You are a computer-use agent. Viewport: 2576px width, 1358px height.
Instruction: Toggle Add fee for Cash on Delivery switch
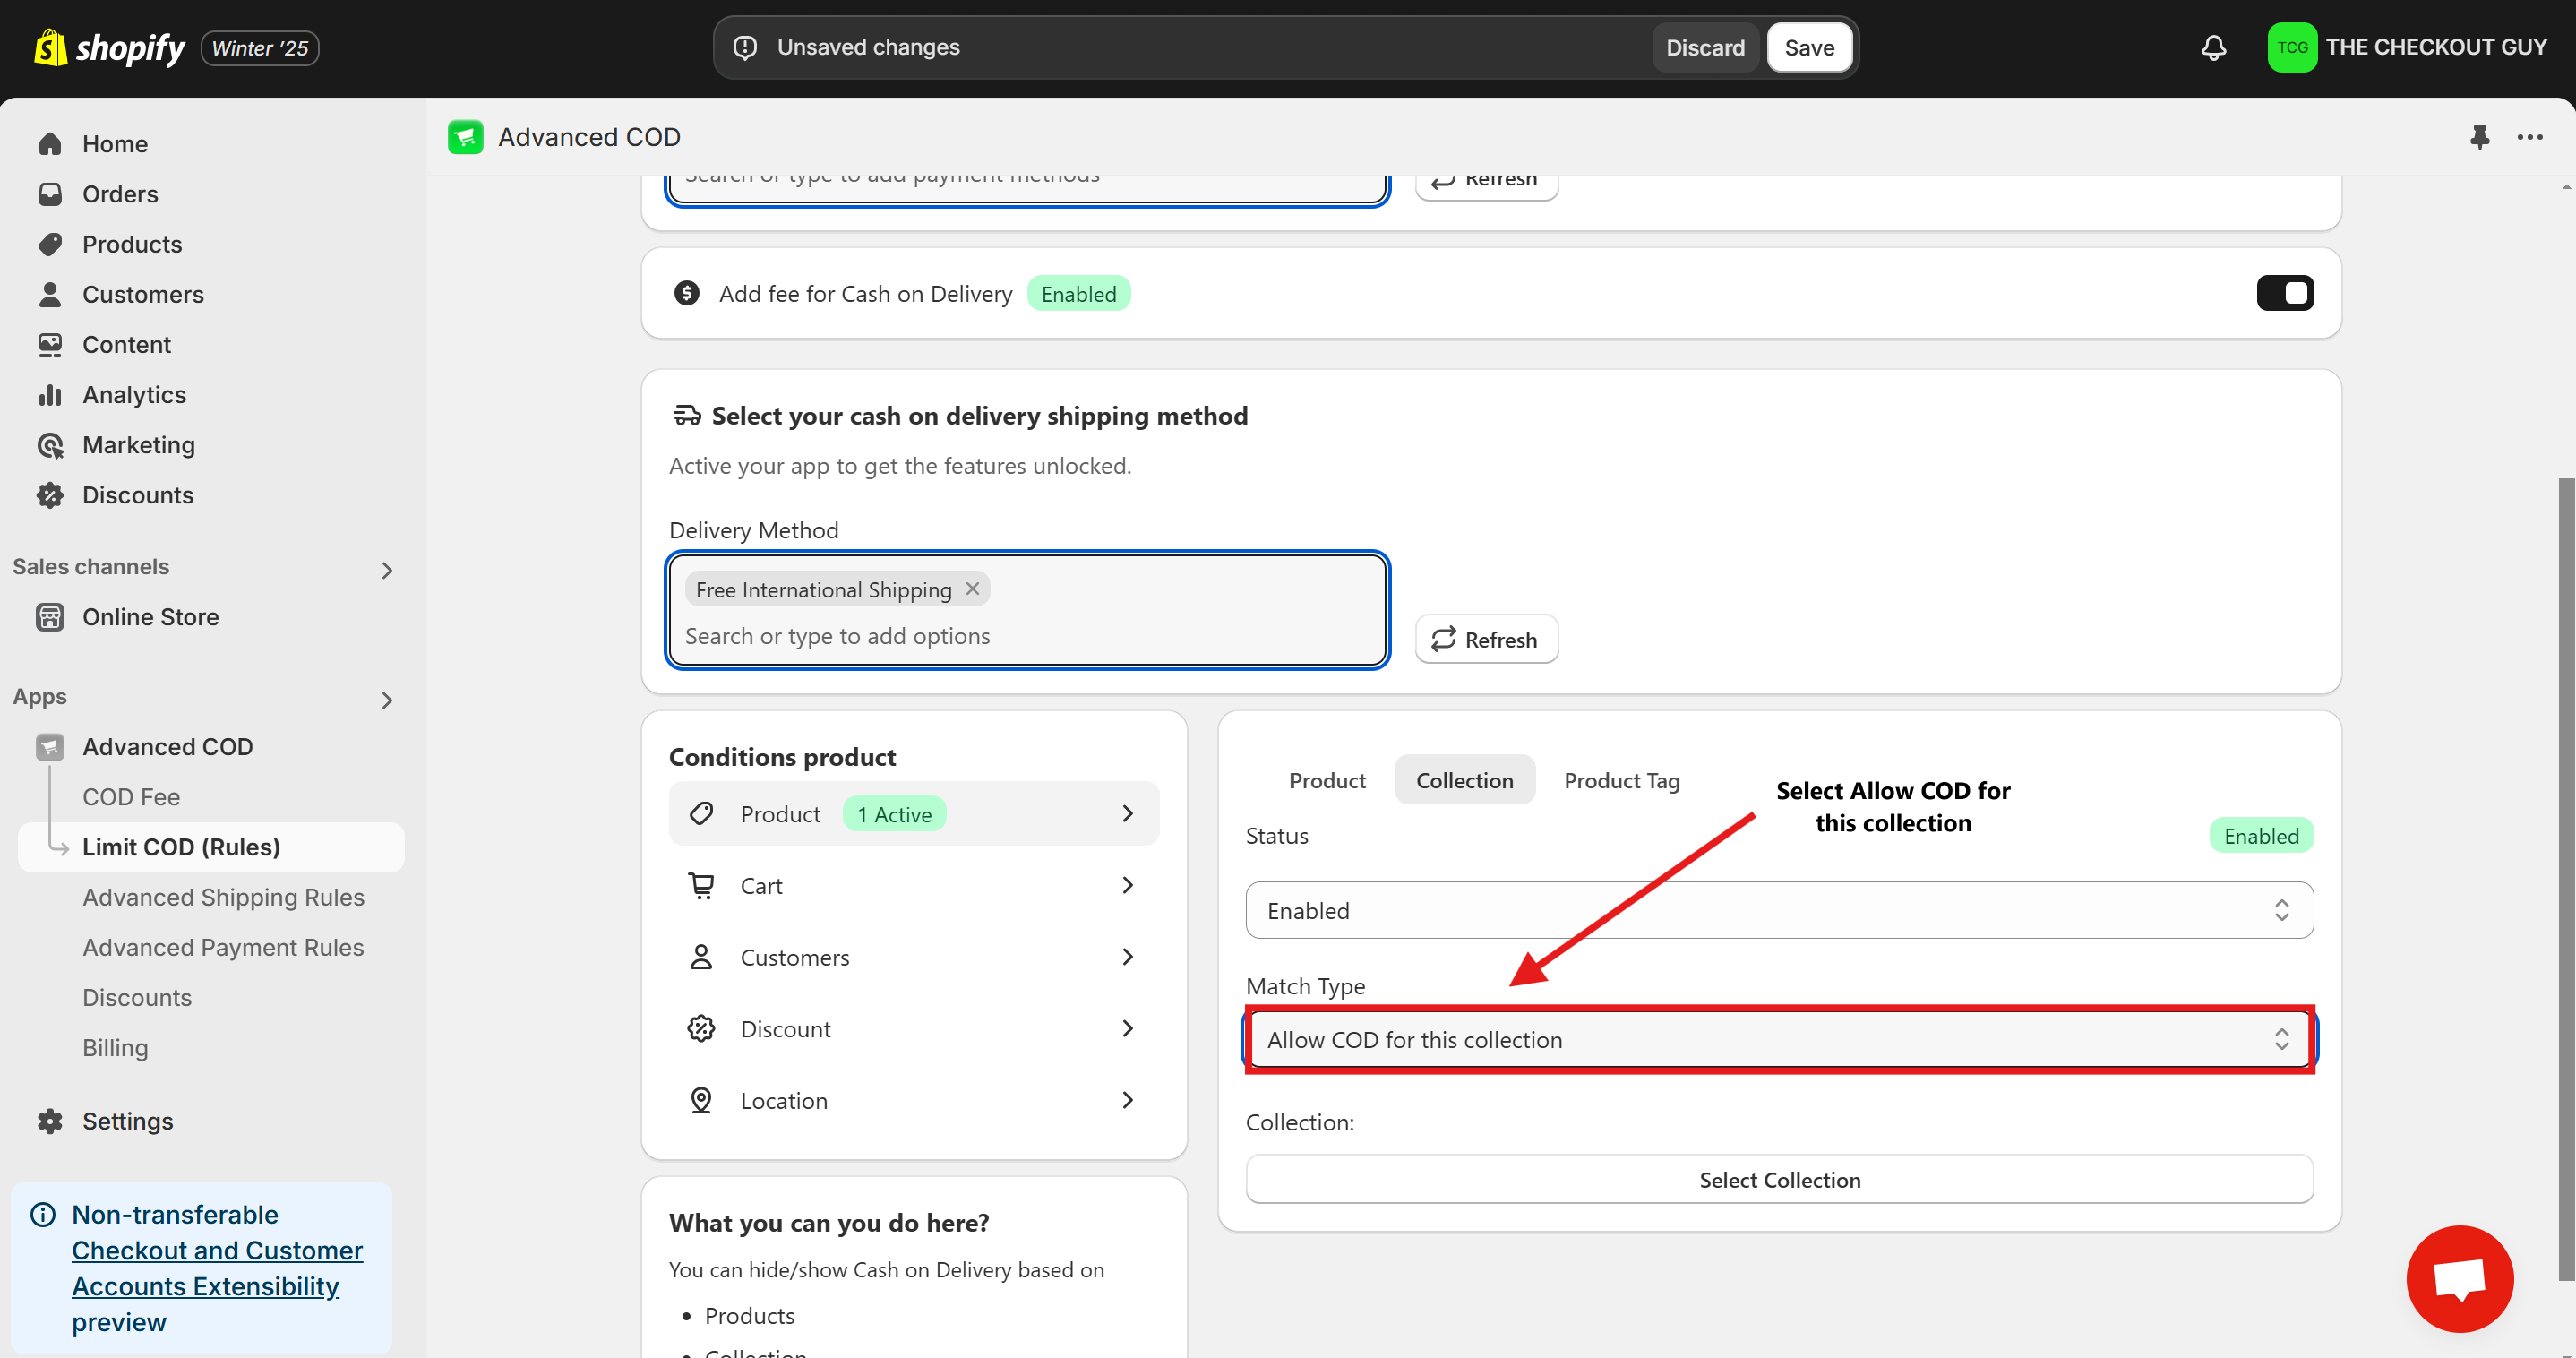pyautogui.click(x=2285, y=293)
